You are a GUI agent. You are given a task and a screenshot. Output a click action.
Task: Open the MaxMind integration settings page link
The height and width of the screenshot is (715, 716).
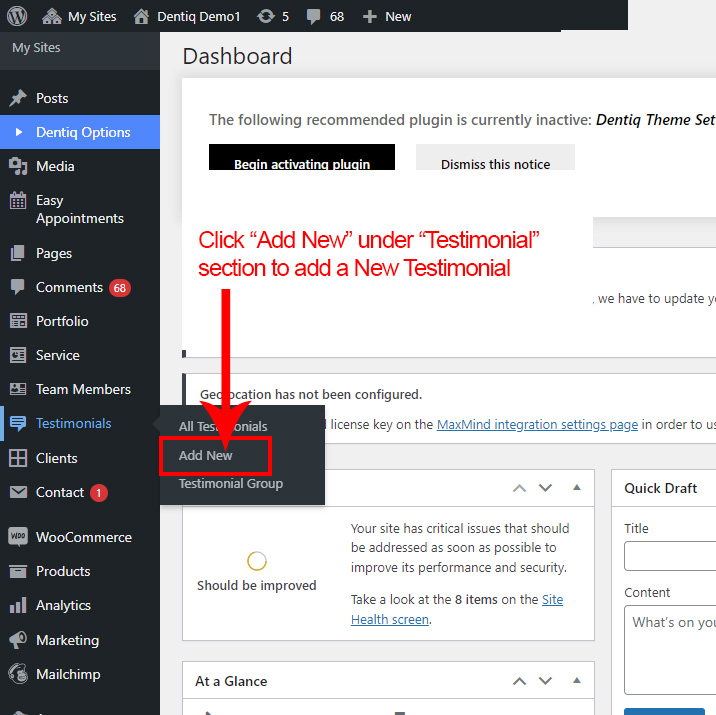click(x=537, y=424)
